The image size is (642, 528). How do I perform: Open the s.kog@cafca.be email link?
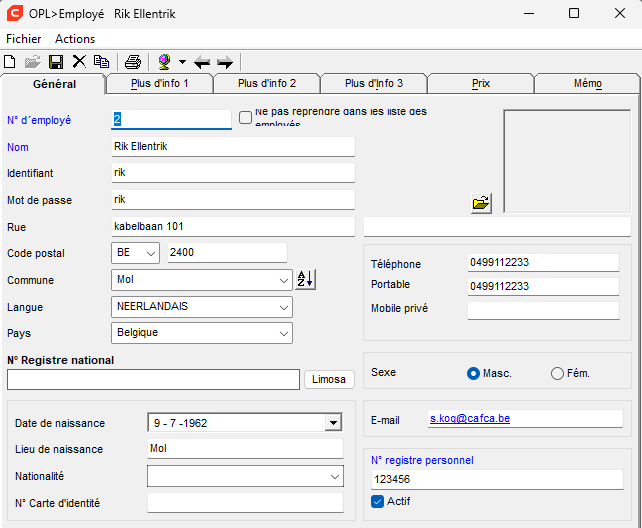[470, 418]
